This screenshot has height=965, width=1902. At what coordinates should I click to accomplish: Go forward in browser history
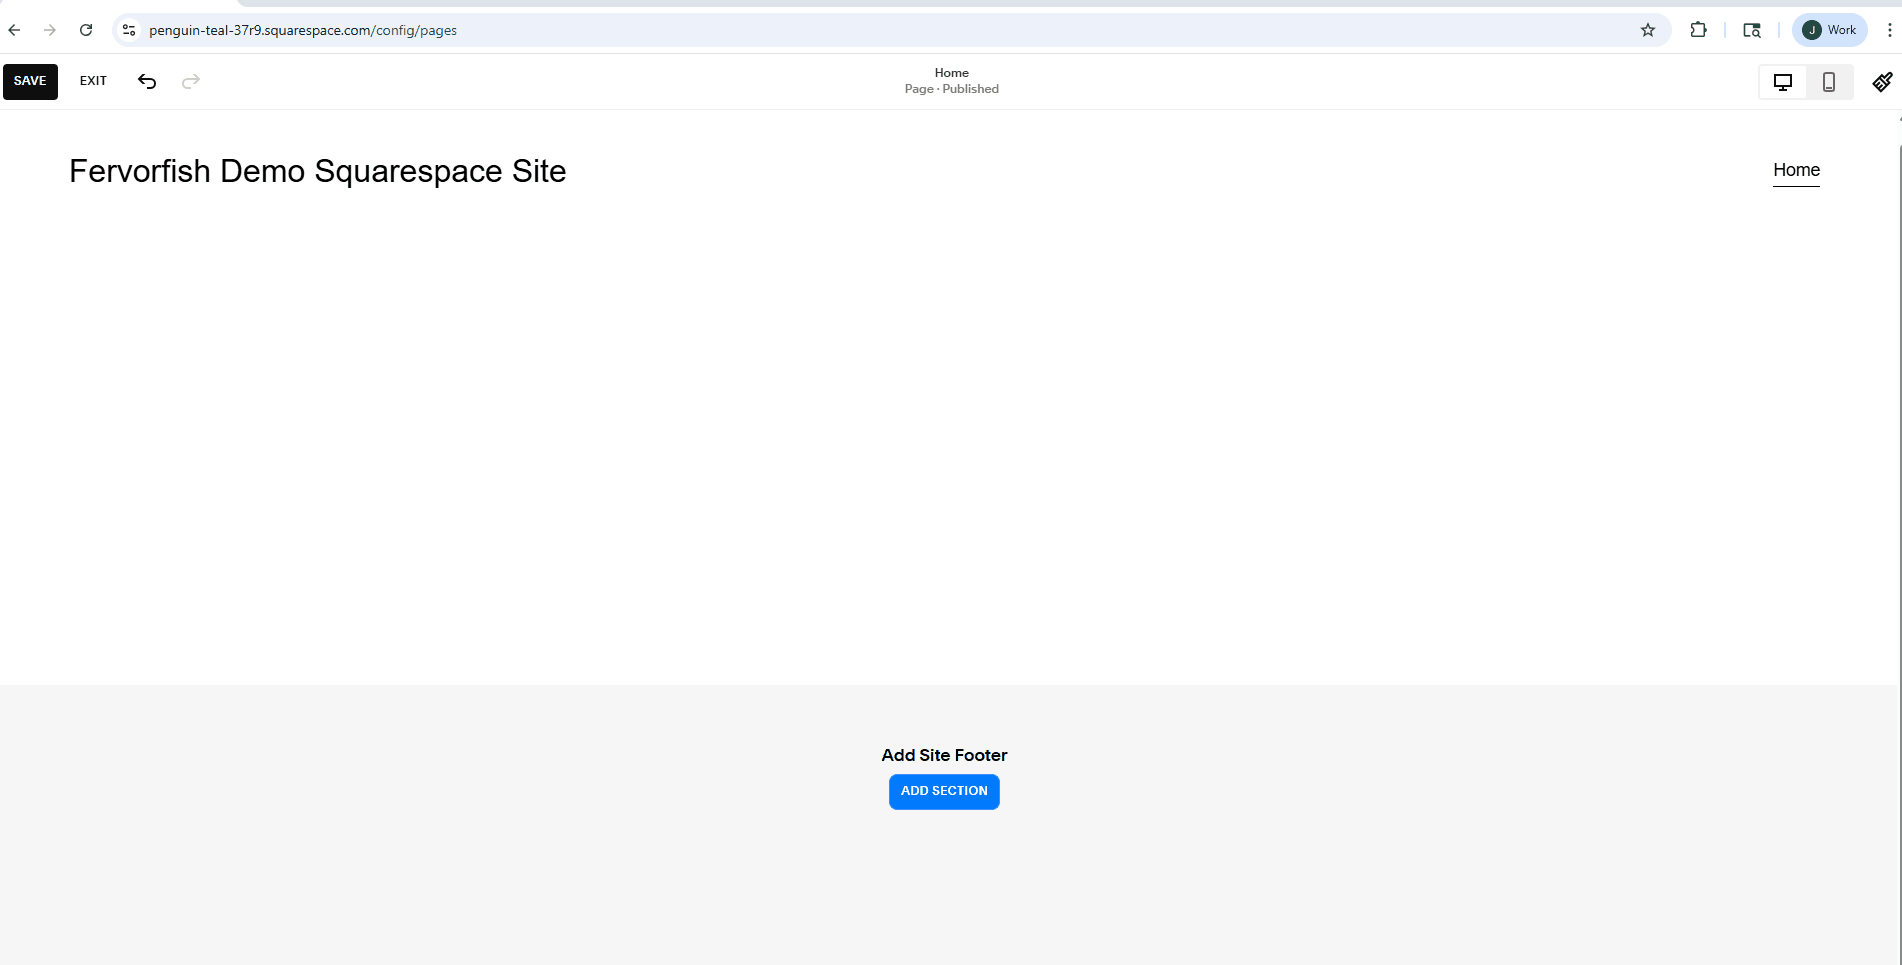tap(50, 30)
